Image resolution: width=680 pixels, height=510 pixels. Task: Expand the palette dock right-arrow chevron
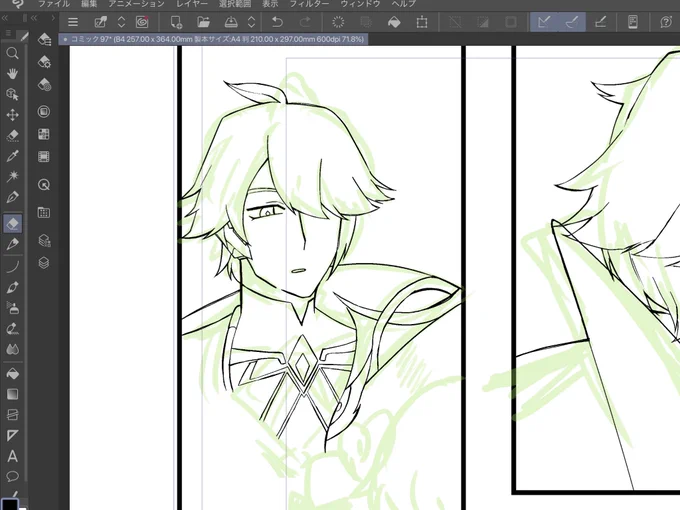[x=53, y=18]
